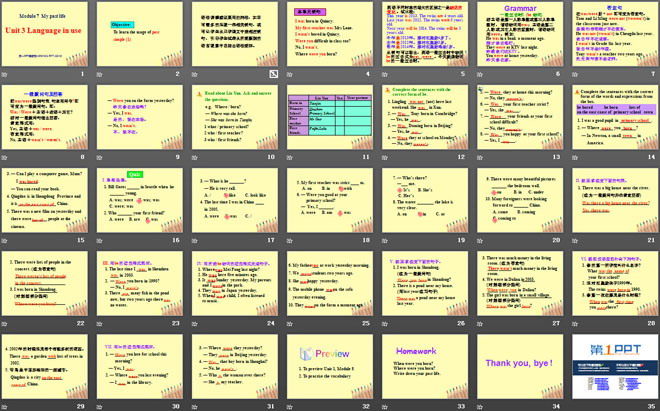Select the final '第1PPT' slide thumbnail
Screen dimensions: 660x411
pyautogui.click(x=615, y=366)
